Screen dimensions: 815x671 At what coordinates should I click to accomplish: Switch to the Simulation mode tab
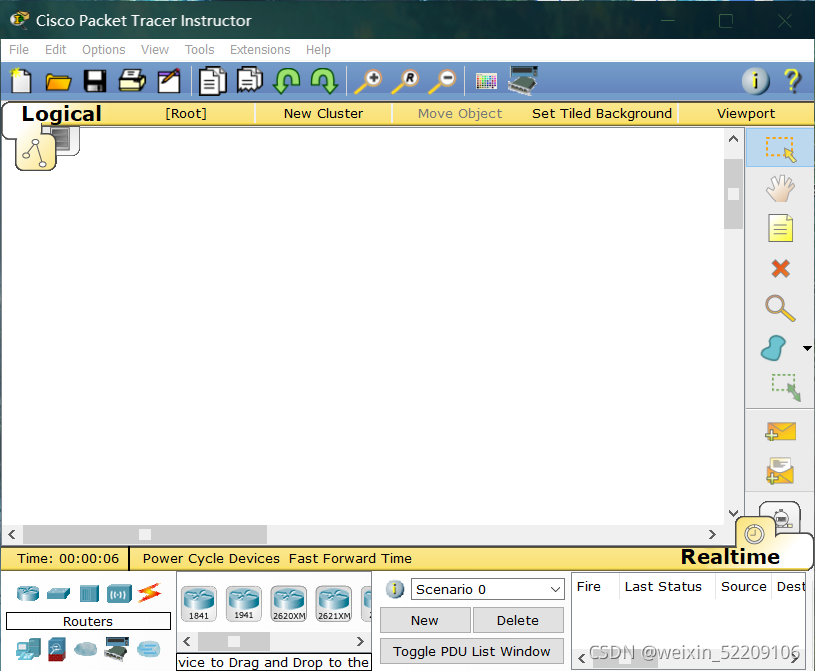tap(782, 516)
